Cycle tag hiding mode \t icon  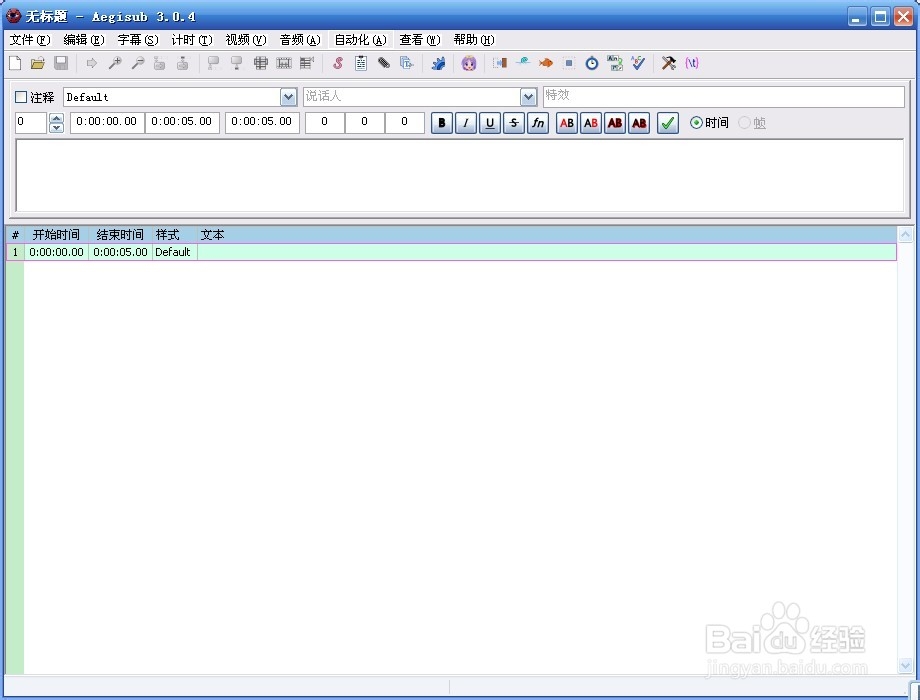tap(692, 63)
